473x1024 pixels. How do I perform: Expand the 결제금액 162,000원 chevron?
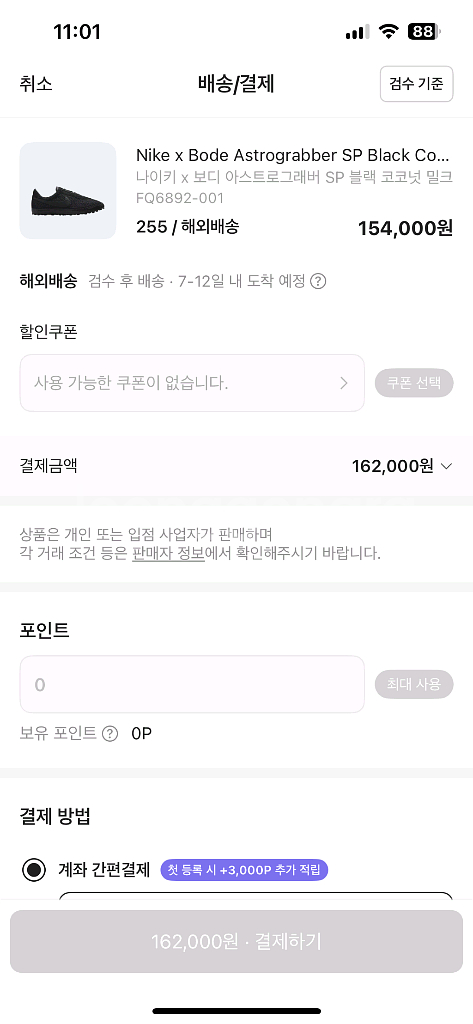[x=447, y=466]
